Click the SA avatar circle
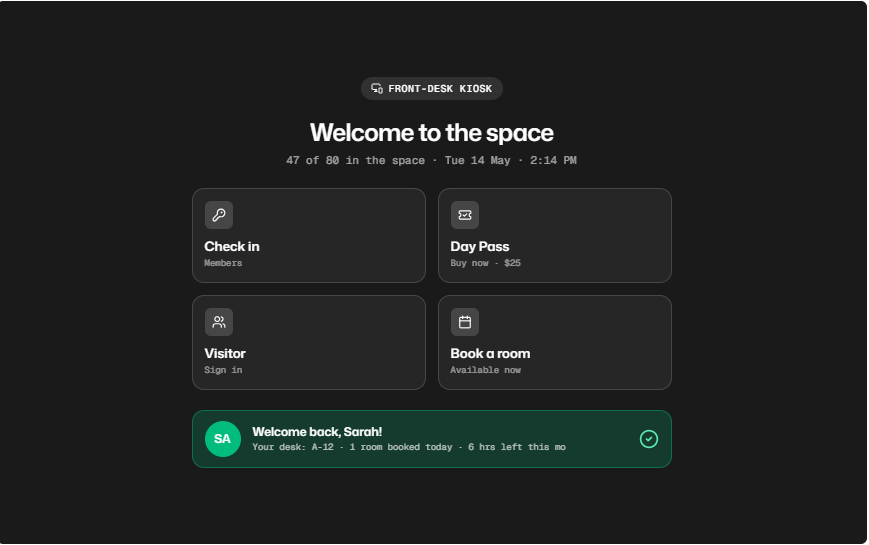Image resolution: width=869 pixels, height=545 pixels. click(x=223, y=439)
